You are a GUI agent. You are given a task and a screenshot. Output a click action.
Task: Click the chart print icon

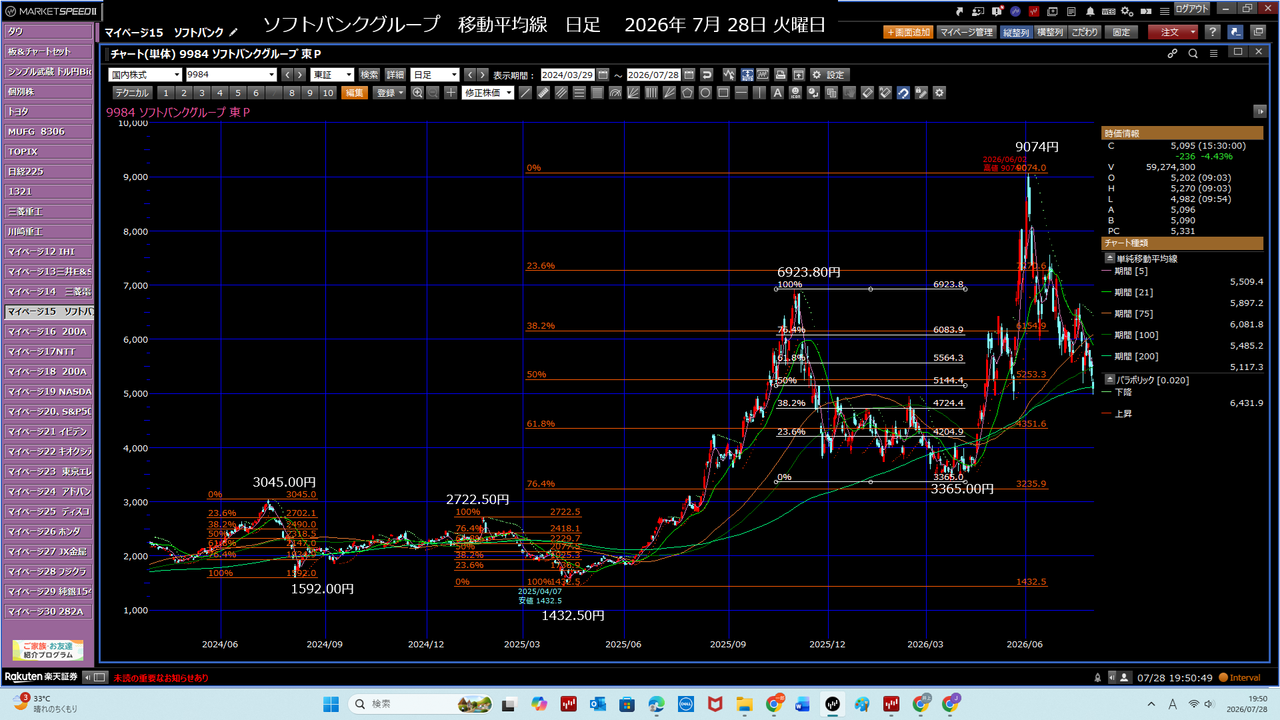point(781,75)
